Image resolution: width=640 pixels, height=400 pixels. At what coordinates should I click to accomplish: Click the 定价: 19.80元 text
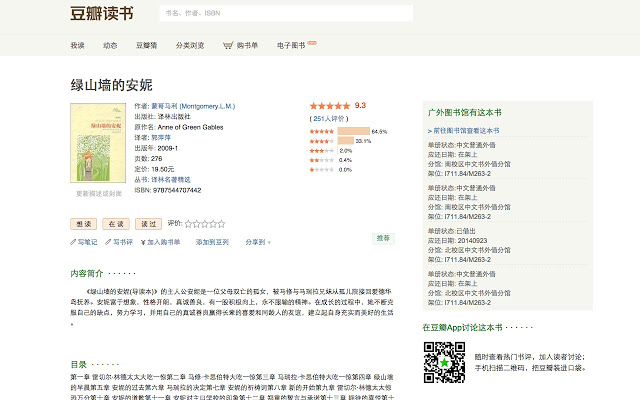pyautogui.click(x=154, y=169)
